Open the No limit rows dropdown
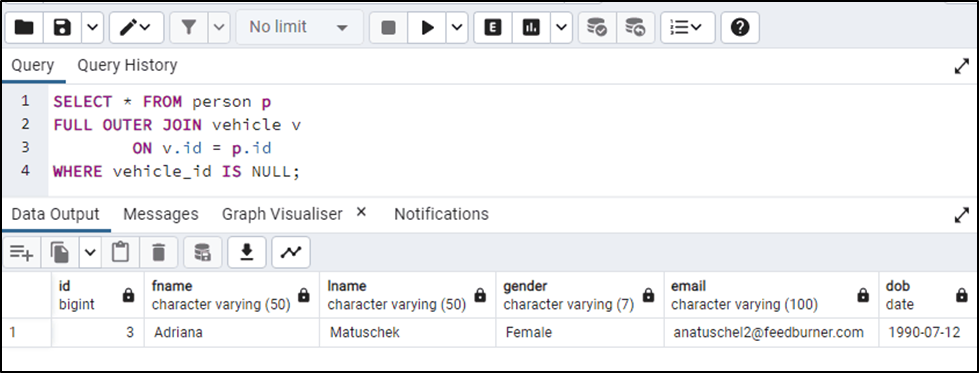The width and height of the screenshot is (979, 373). point(298,27)
